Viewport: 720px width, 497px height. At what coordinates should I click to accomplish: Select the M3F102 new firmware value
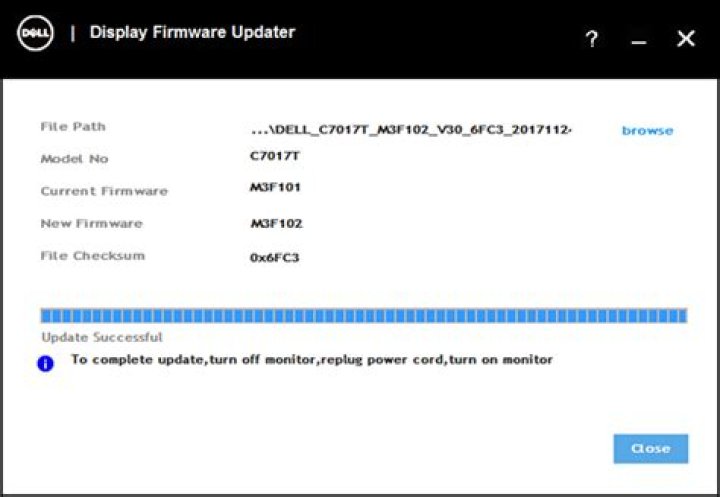[276, 223]
